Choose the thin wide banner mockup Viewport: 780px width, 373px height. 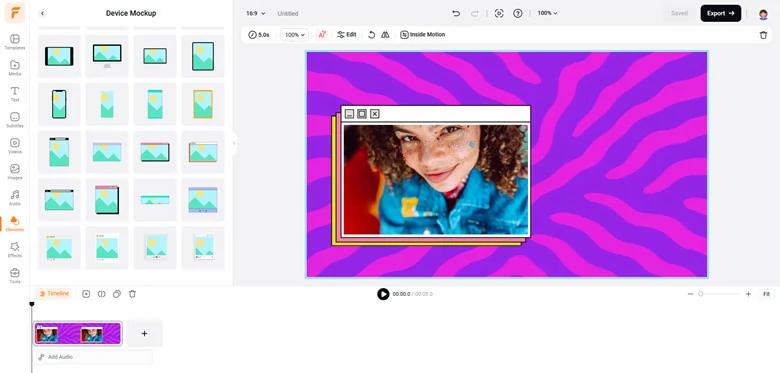click(x=155, y=200)
